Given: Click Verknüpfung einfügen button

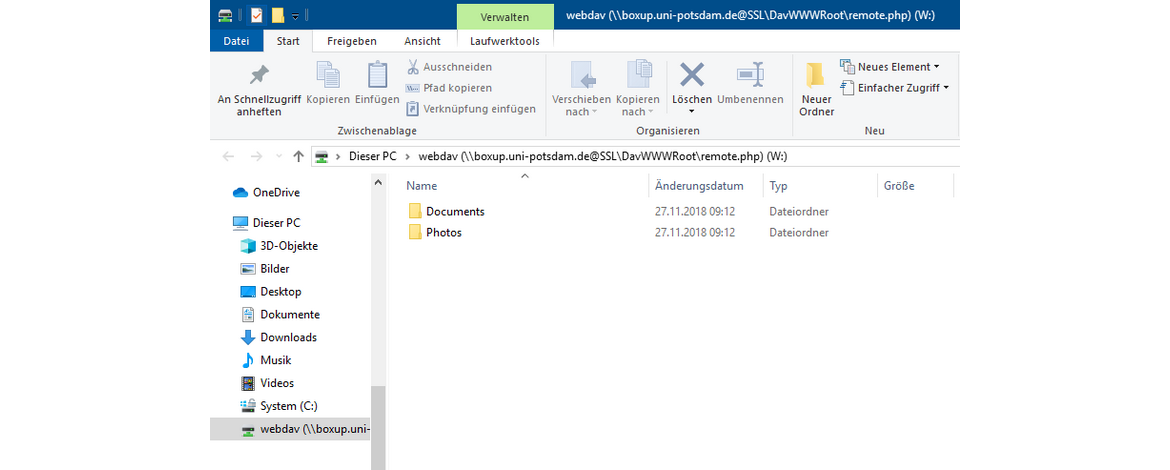Looking at the screenshot, I should tap(470, 109).
